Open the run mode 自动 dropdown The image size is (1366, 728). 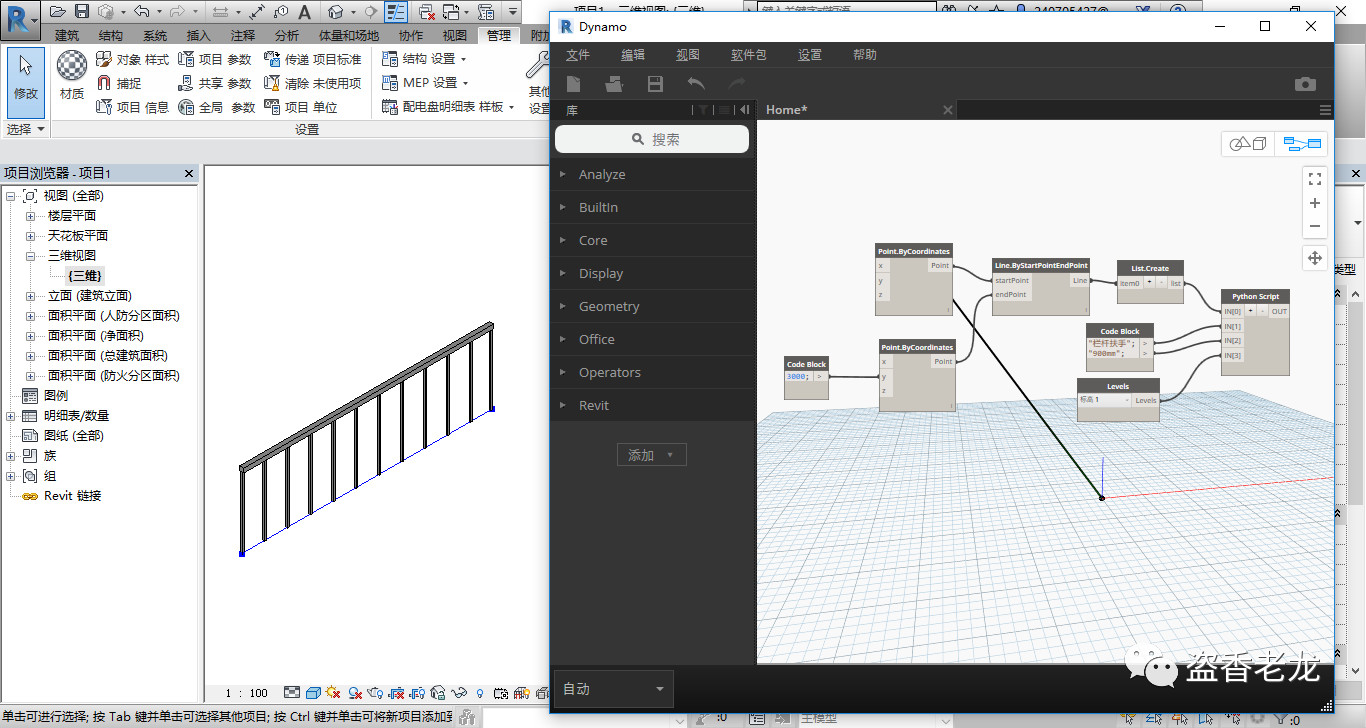613,689
